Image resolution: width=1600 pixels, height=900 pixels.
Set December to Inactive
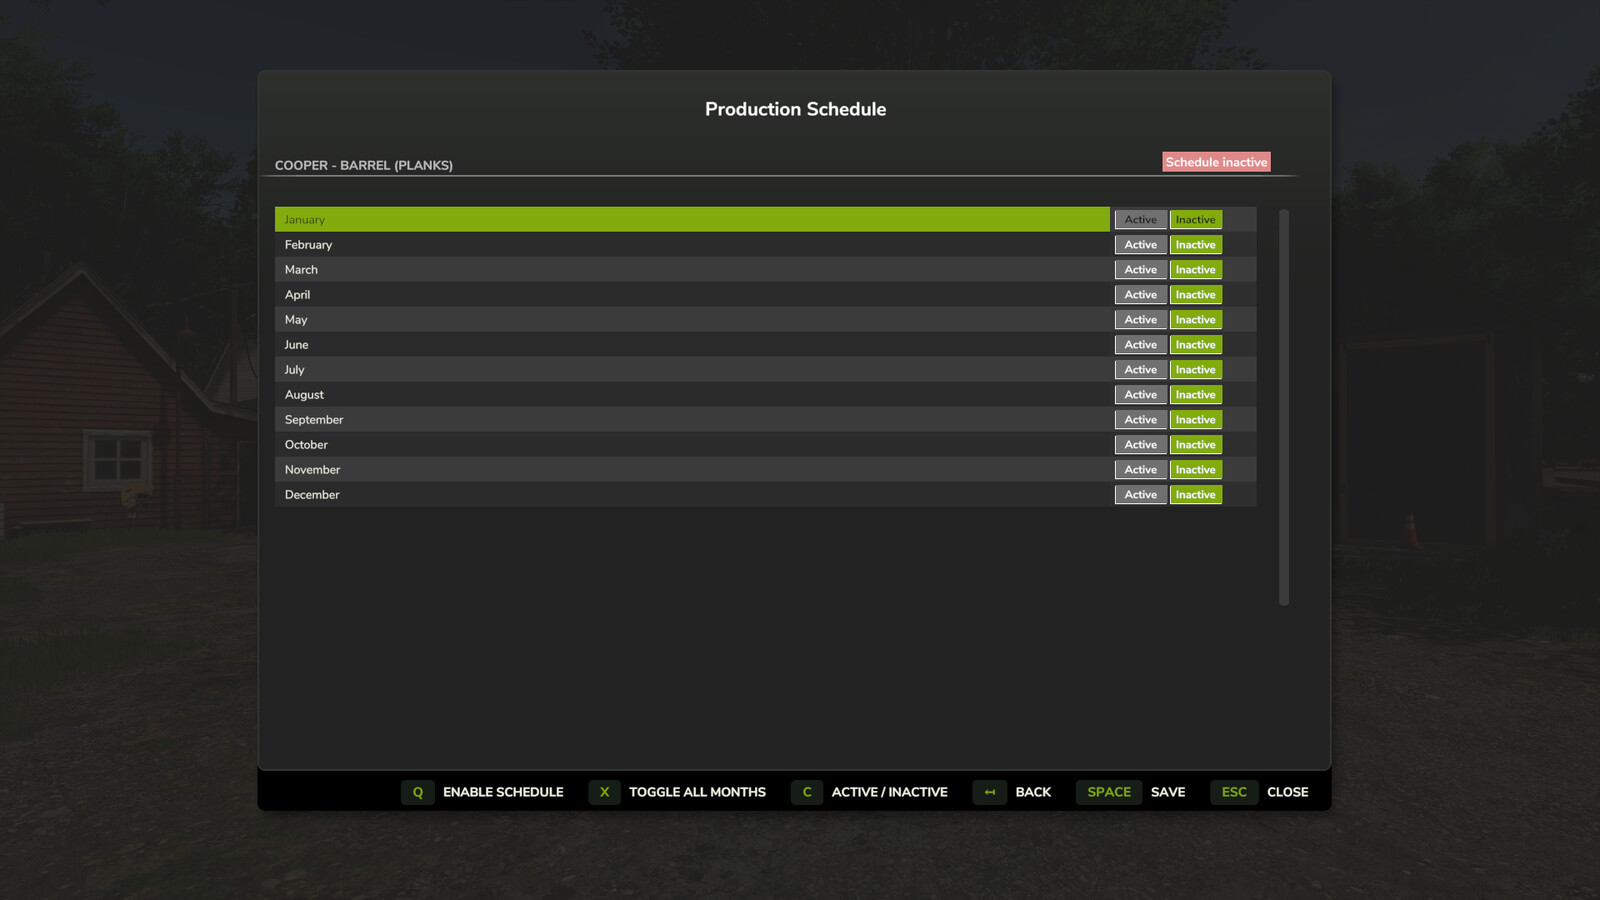tap(1196, 495)
